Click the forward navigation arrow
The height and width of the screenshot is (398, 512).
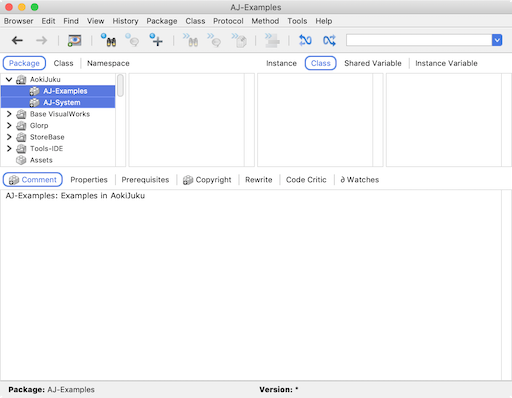pos(42,41)
